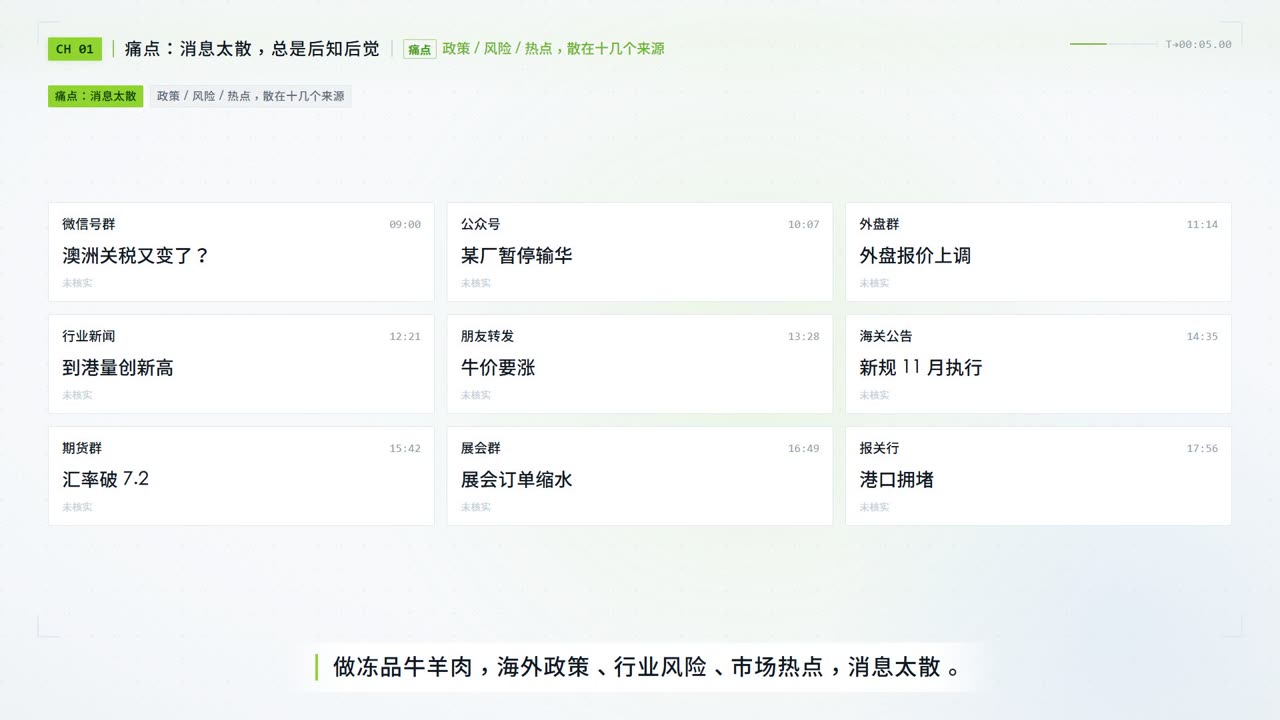Click the solid green "痛点：消息太散" chip

pos(96,96)
